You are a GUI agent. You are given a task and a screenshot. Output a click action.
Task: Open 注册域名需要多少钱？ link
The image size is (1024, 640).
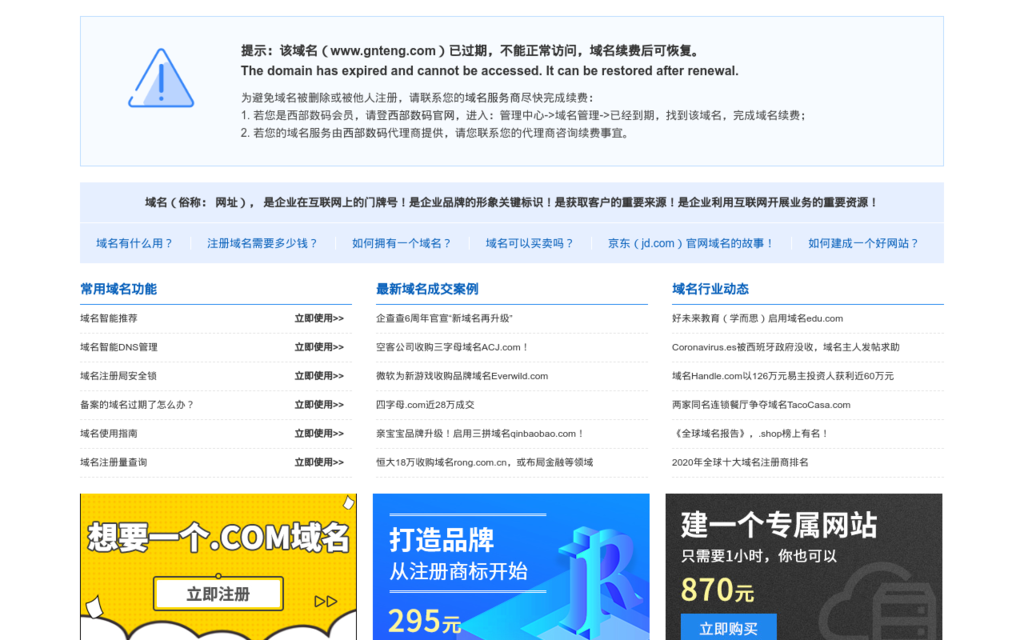click(x=262, y=243)
